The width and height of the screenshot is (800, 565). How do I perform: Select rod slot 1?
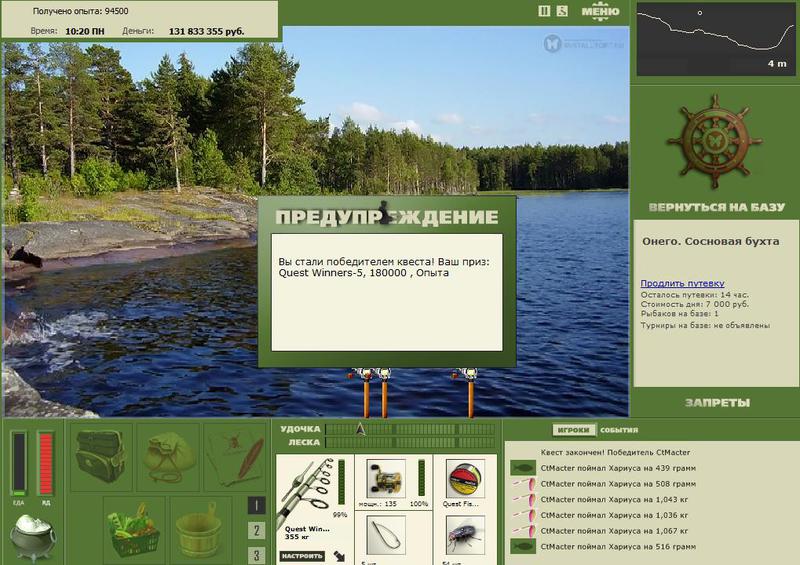pyautogui.click(x=256, y=505)
